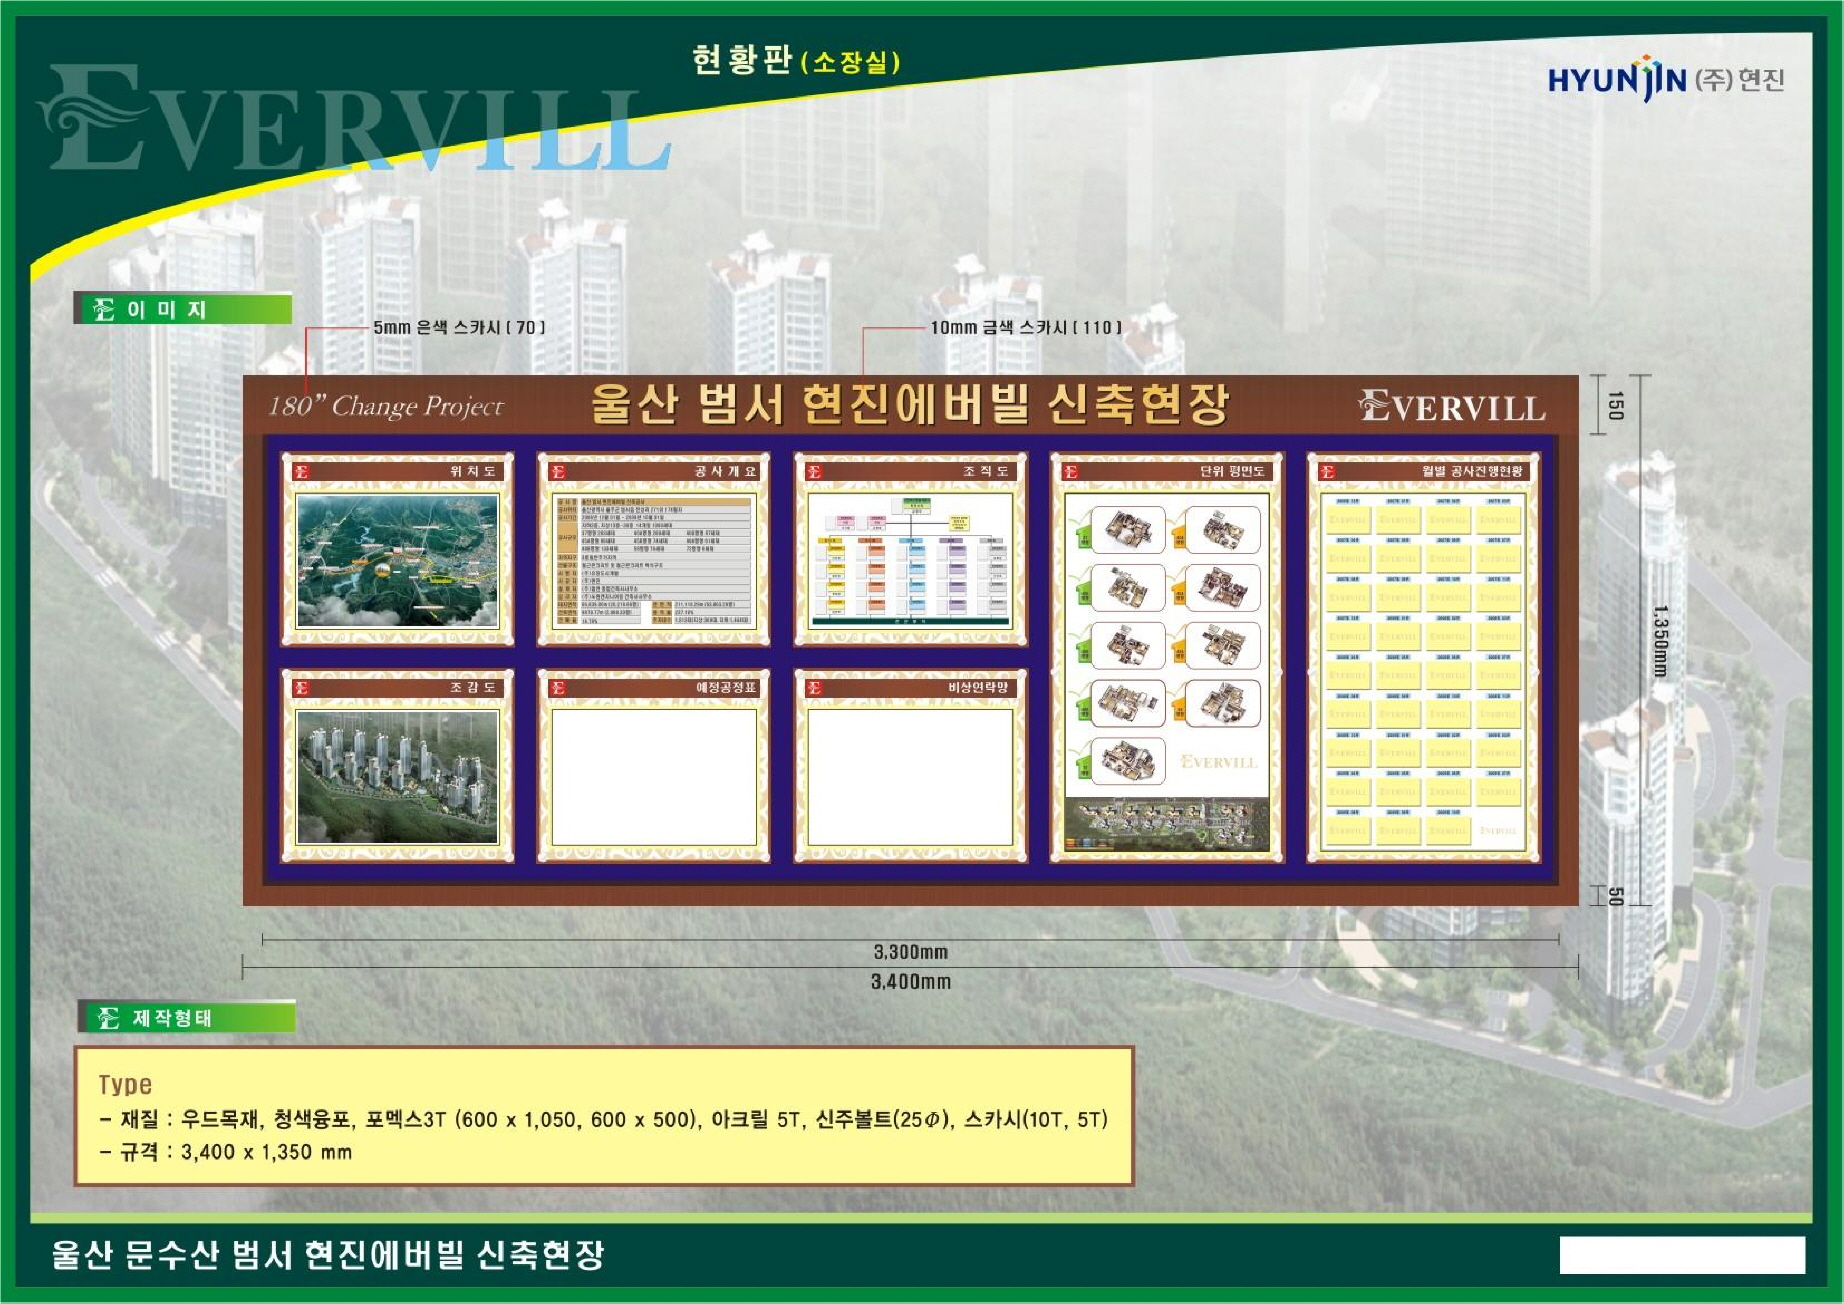Select the 위치도 map thumbnail
The image size is (1844, 1304).
click(397, 560)
